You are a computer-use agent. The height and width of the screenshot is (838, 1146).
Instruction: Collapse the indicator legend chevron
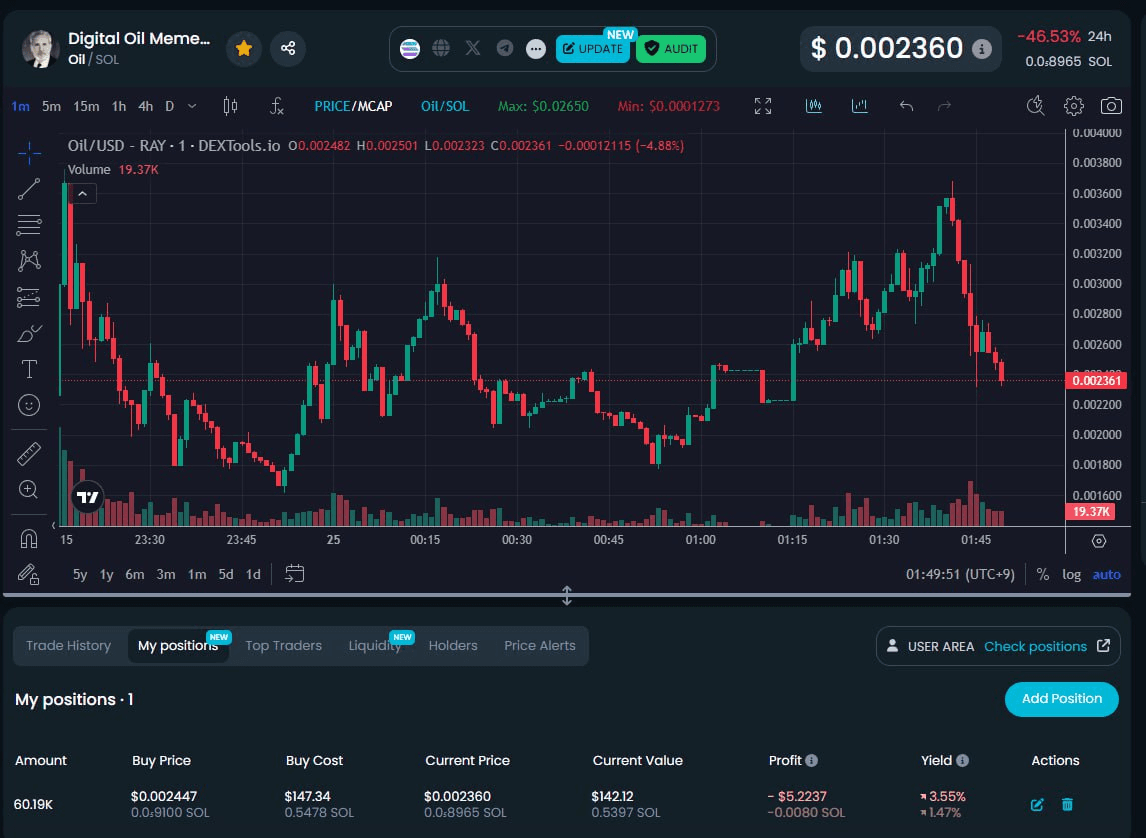click(x=83, y=194)
